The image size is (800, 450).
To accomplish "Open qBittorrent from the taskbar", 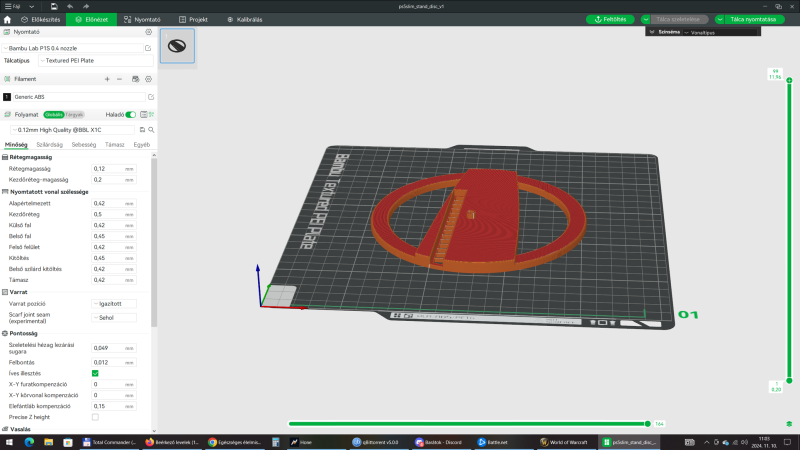I will pyautogui.click(x=377, y=442).
